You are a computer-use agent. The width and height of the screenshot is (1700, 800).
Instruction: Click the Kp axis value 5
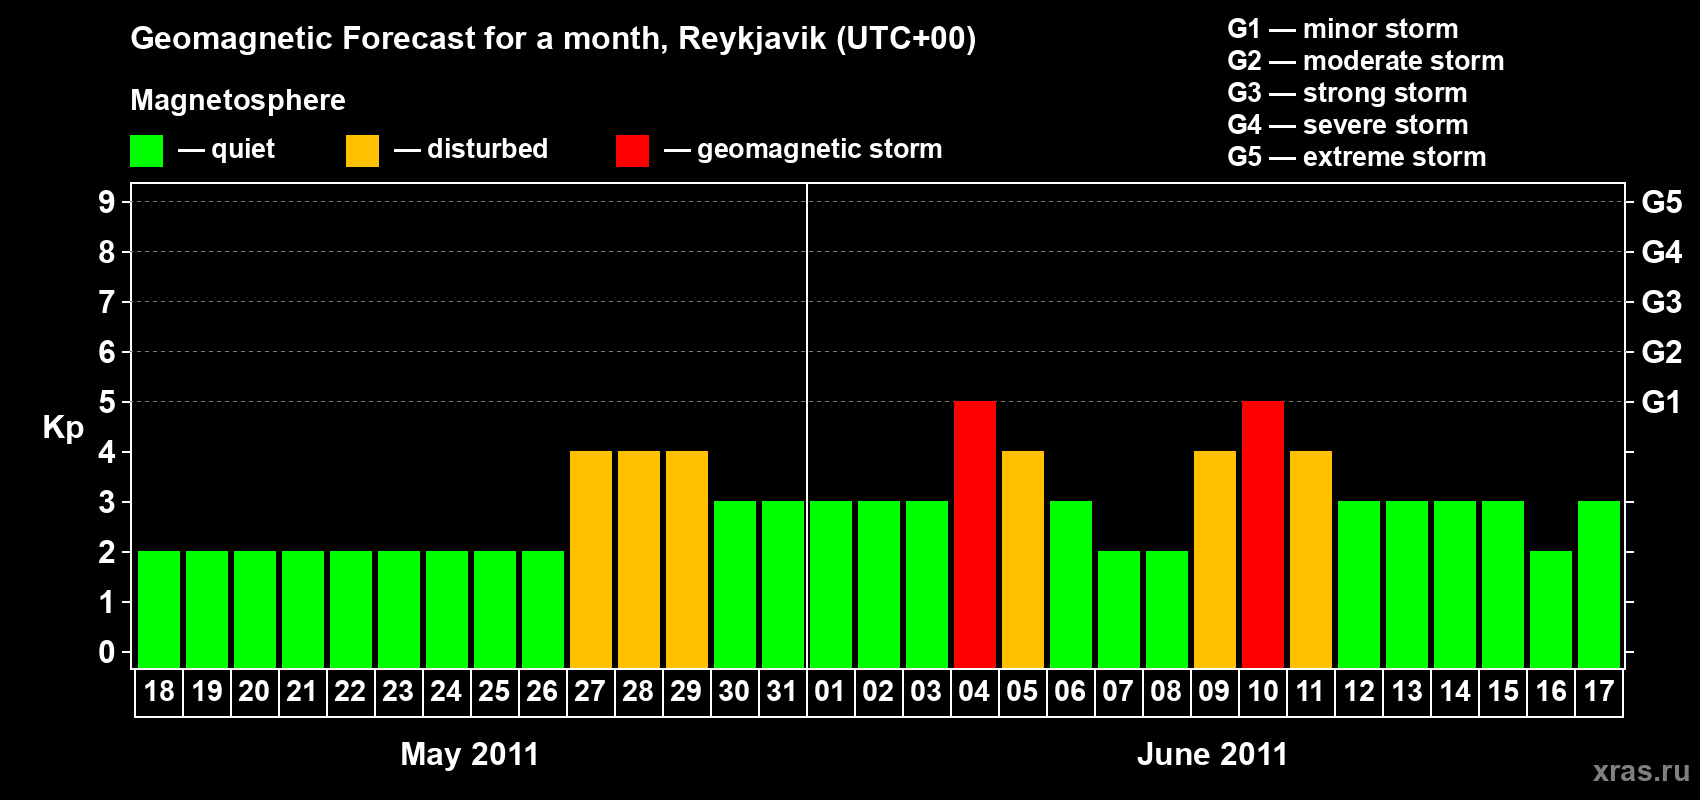tap(107, 402)
